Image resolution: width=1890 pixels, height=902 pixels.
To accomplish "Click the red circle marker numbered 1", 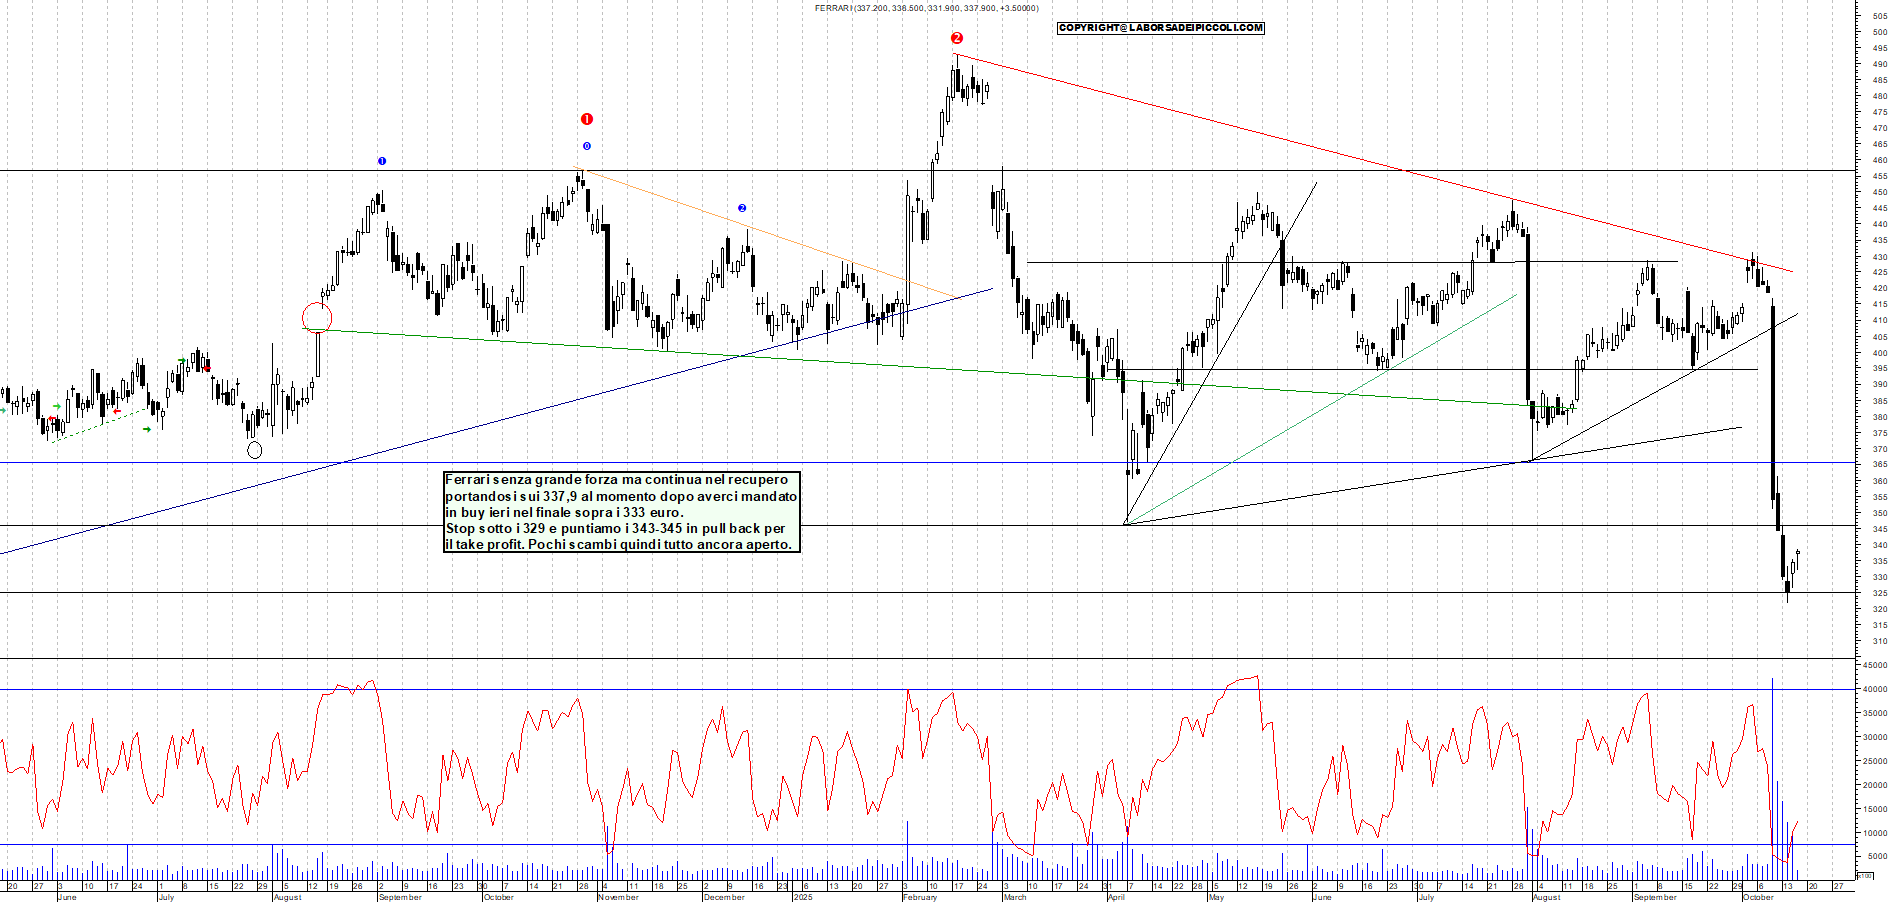I will tap(587, 119).
